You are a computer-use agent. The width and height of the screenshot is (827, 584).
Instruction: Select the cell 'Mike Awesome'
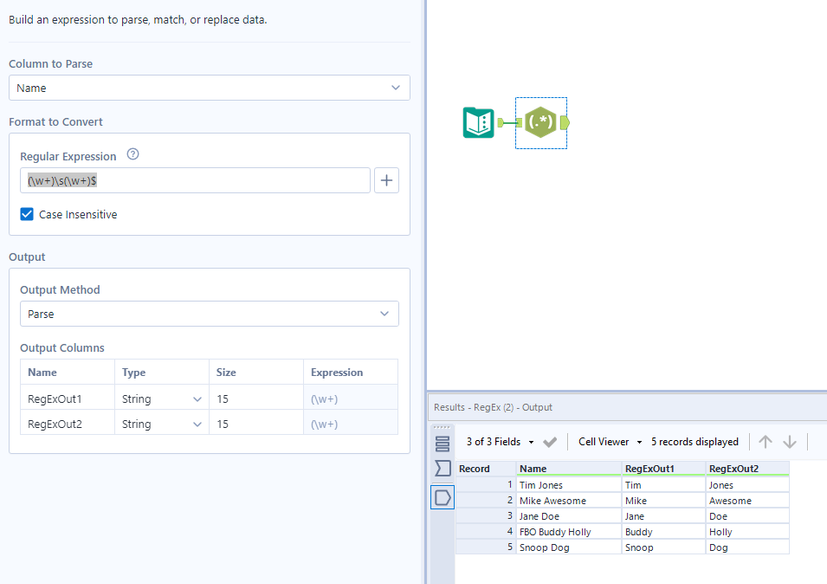point(569,501)
